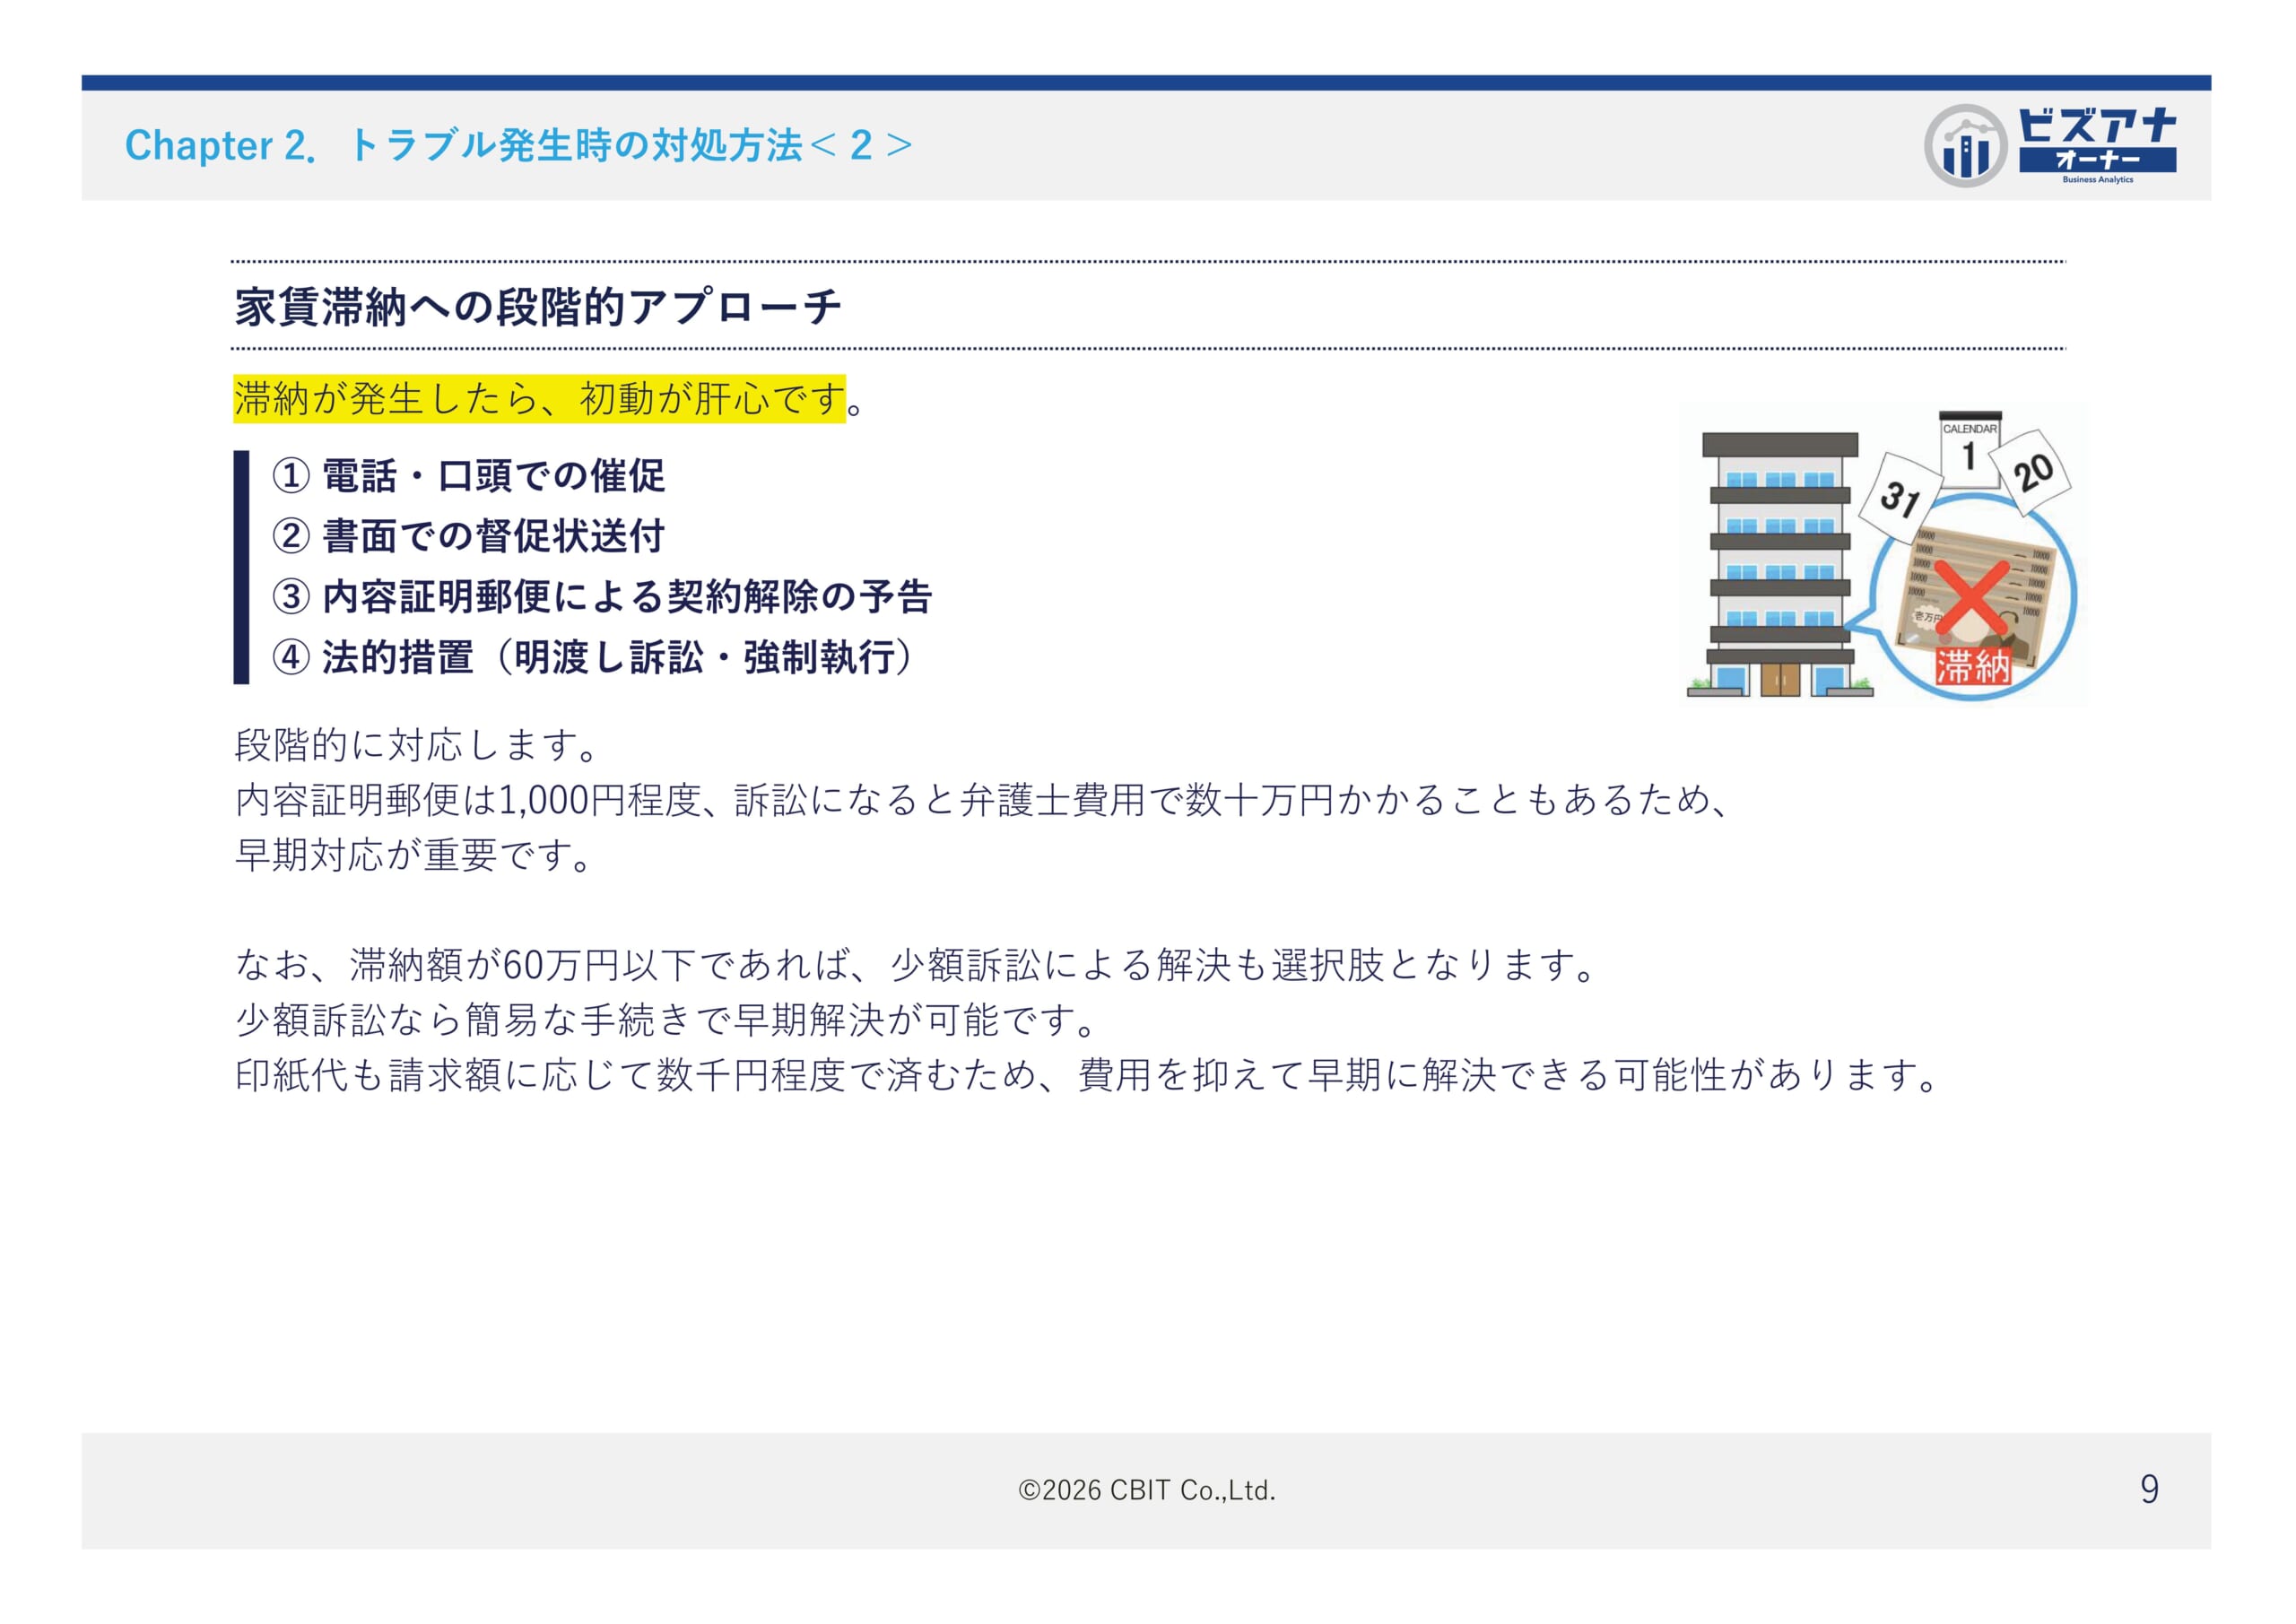Click the dark navy vertical bar beside list

pyautogui.click(x=241, y=567)
